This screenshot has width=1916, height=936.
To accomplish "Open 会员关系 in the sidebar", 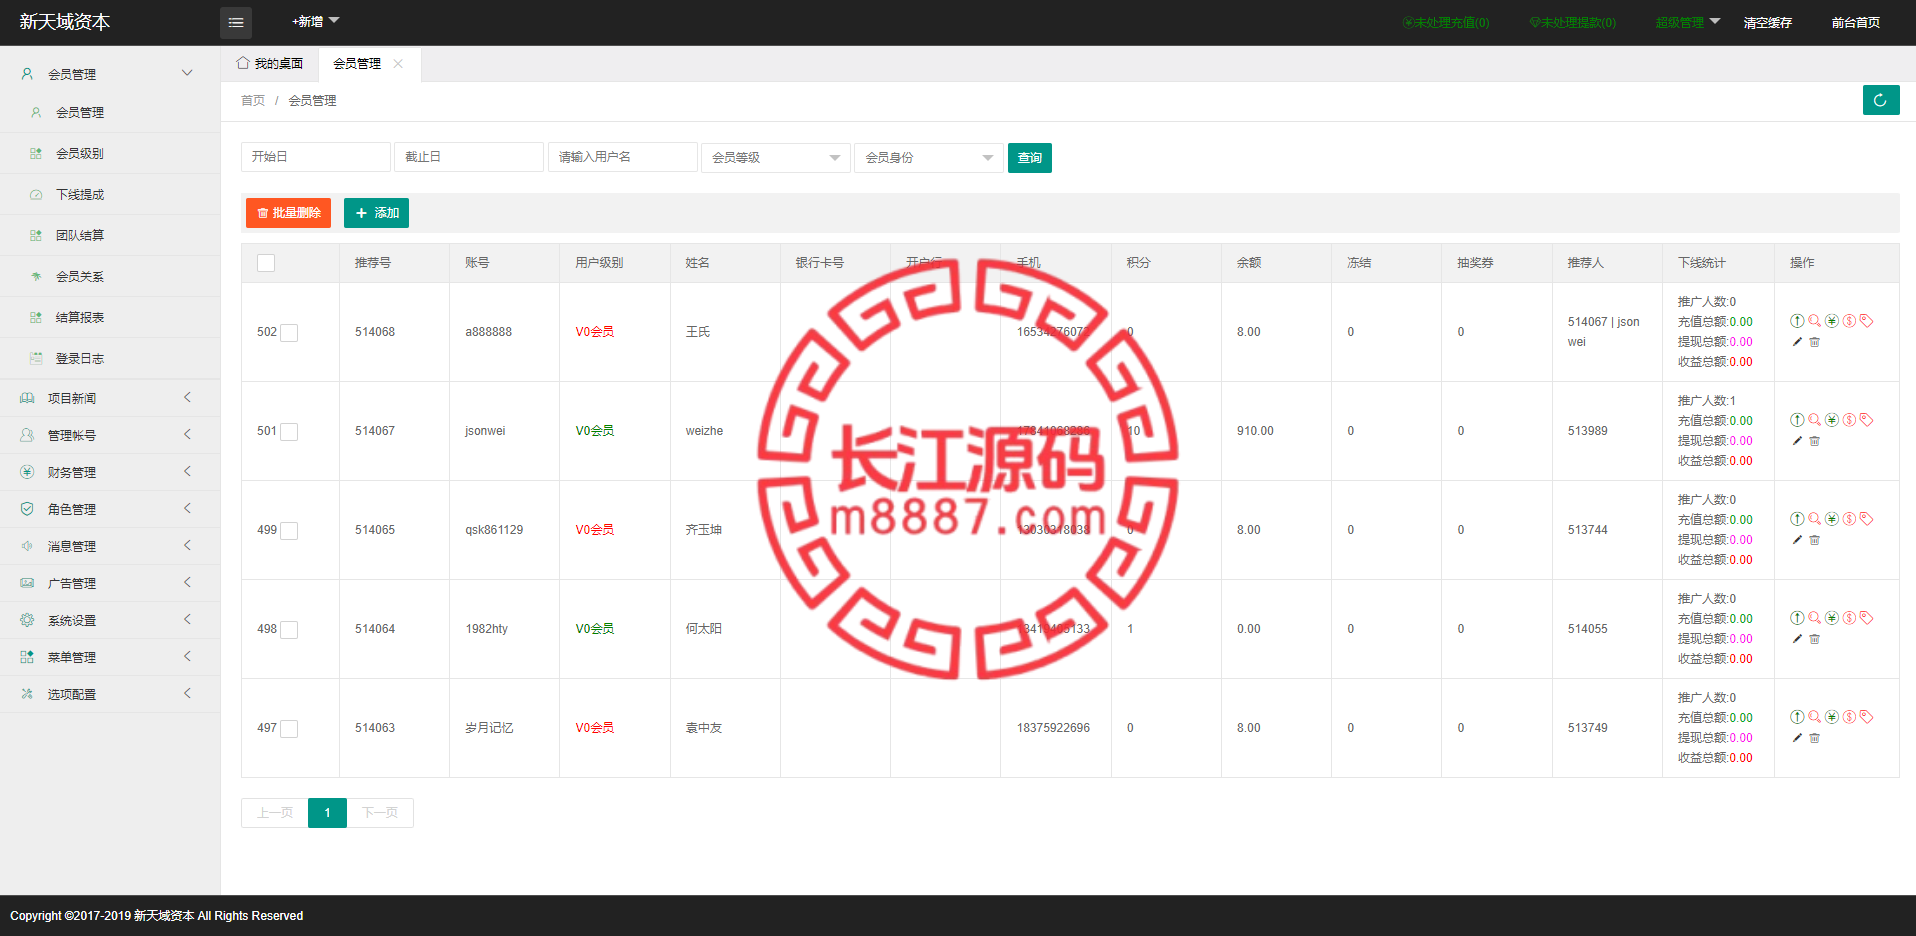I will (110, 276).
